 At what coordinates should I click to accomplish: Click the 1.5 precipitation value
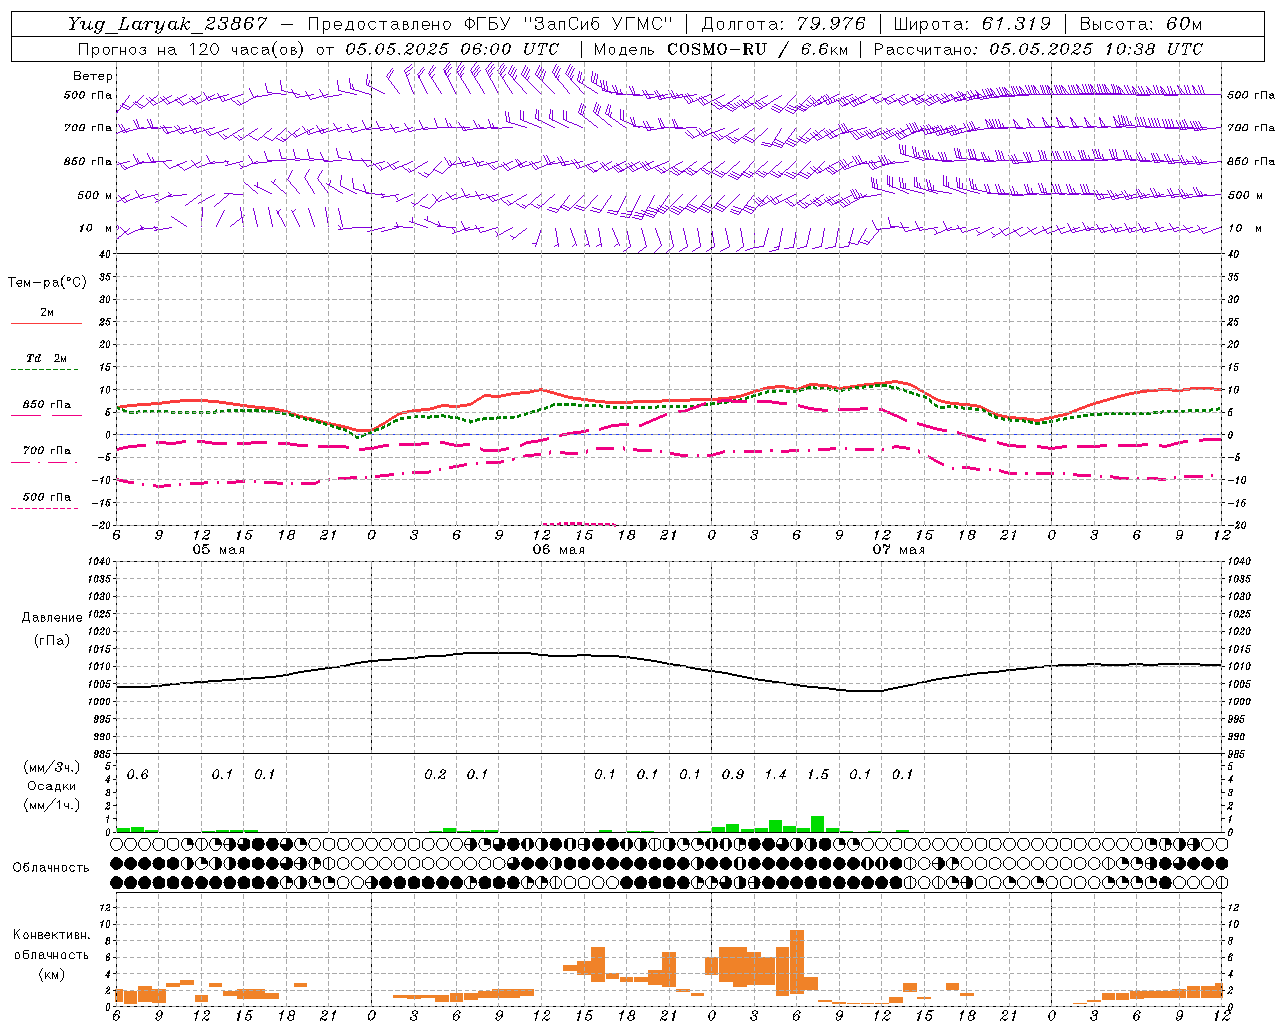(818, 774)
